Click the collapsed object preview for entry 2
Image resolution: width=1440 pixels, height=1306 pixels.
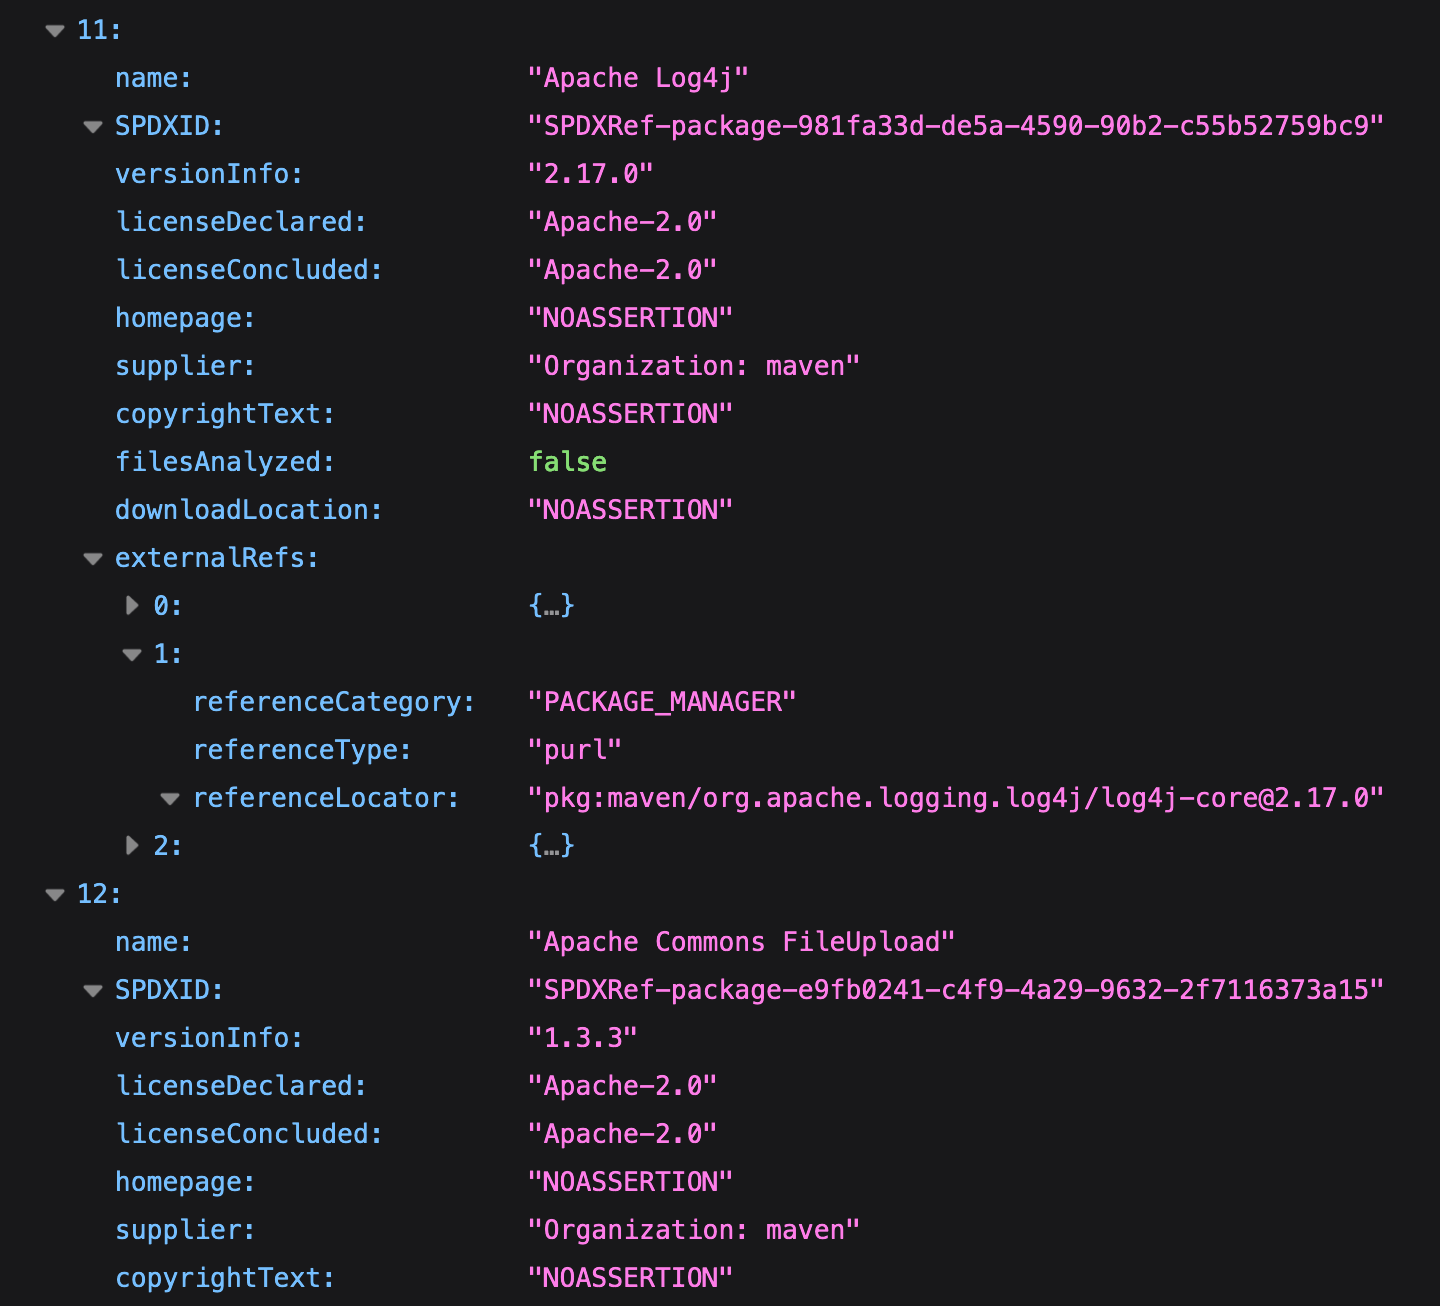(x=551, y=846)
